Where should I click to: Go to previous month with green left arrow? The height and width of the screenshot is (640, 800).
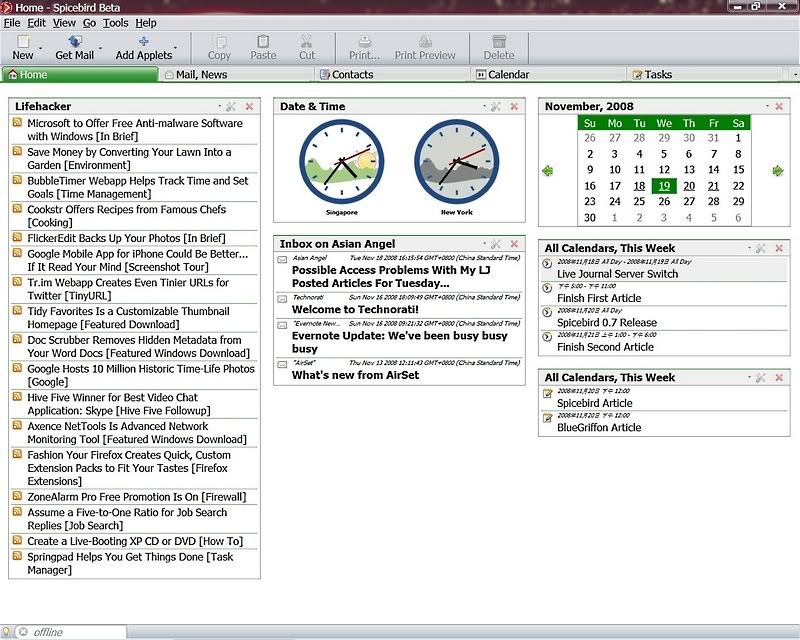pyautogui.click(x=548, y=170)
